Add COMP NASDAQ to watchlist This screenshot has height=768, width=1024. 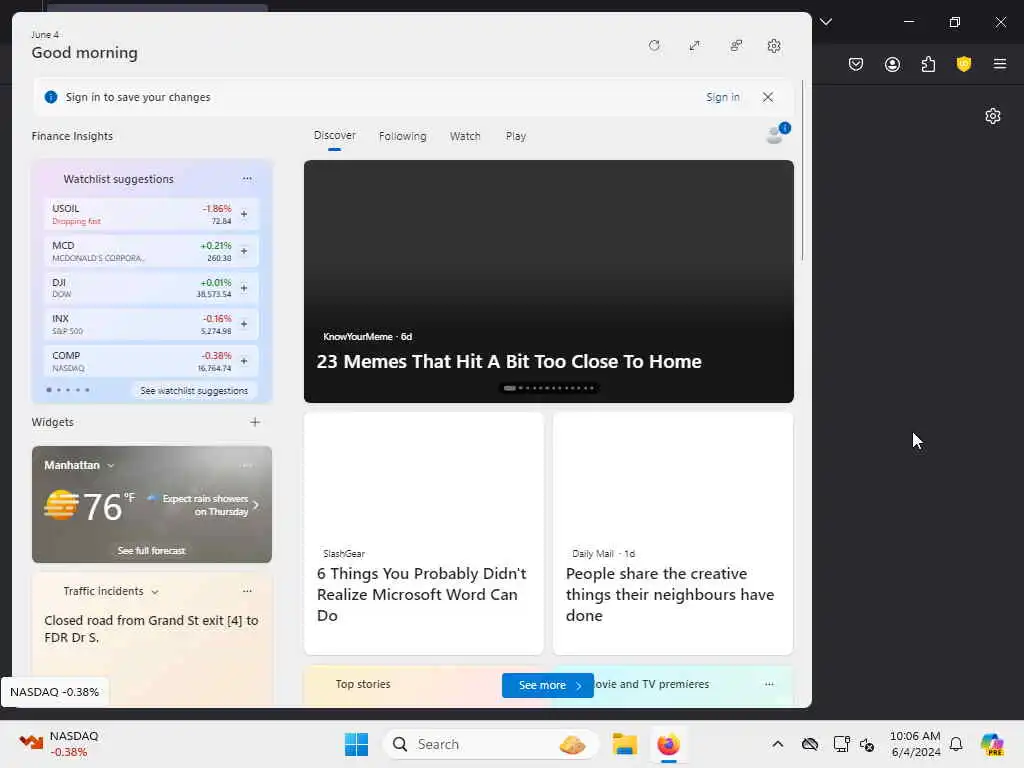click(x=244, y=360)
